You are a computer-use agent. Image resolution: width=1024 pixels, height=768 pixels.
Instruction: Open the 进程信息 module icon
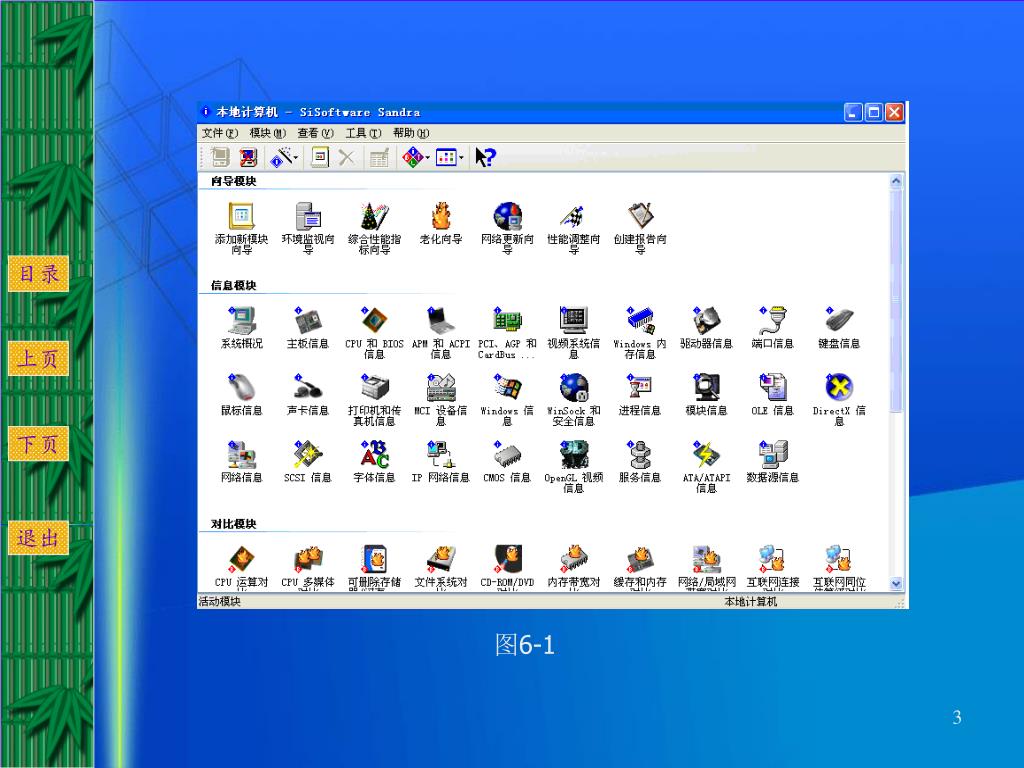tap(640, 388)
